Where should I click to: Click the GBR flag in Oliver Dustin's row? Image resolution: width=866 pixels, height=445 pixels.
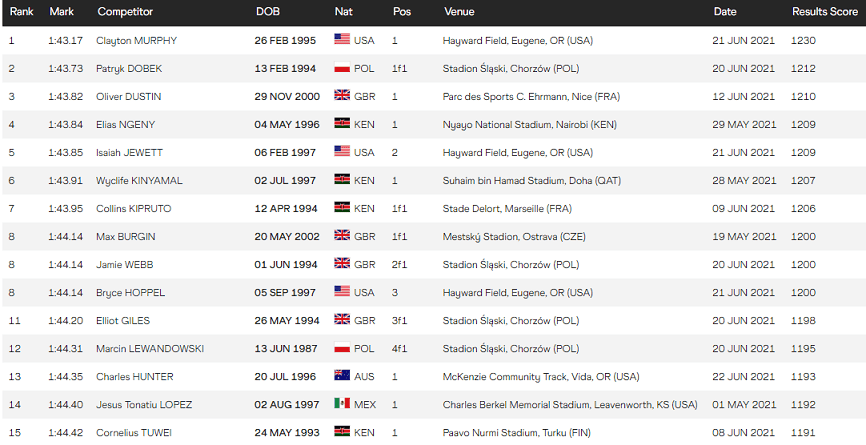[342, 96]
